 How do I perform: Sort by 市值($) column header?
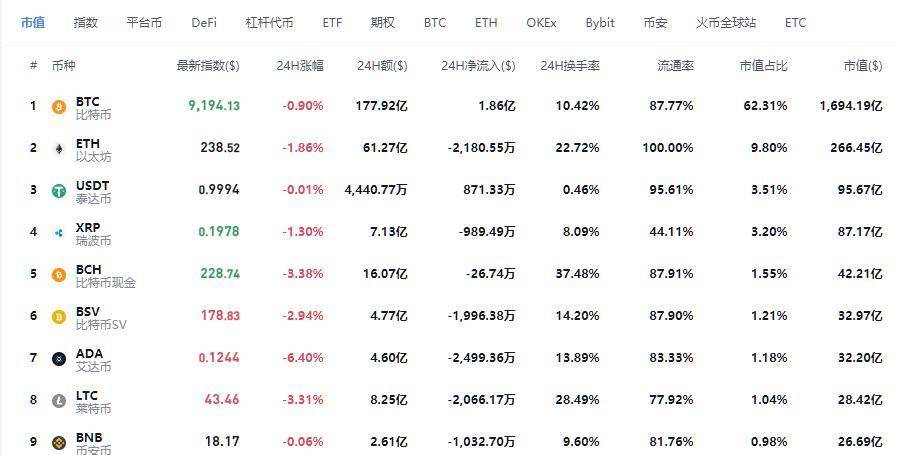[862, 66]
